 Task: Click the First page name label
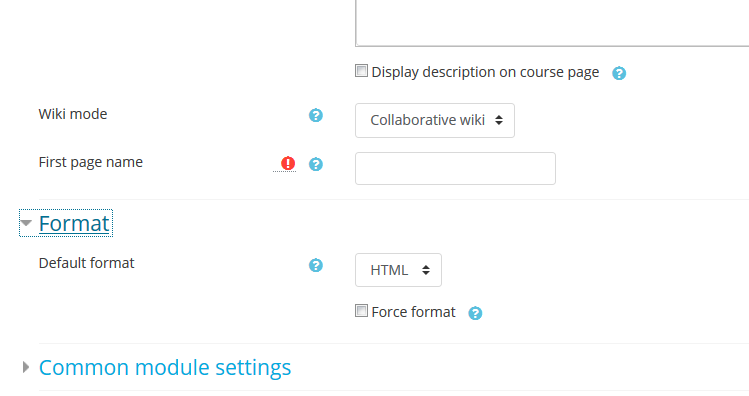91,162
